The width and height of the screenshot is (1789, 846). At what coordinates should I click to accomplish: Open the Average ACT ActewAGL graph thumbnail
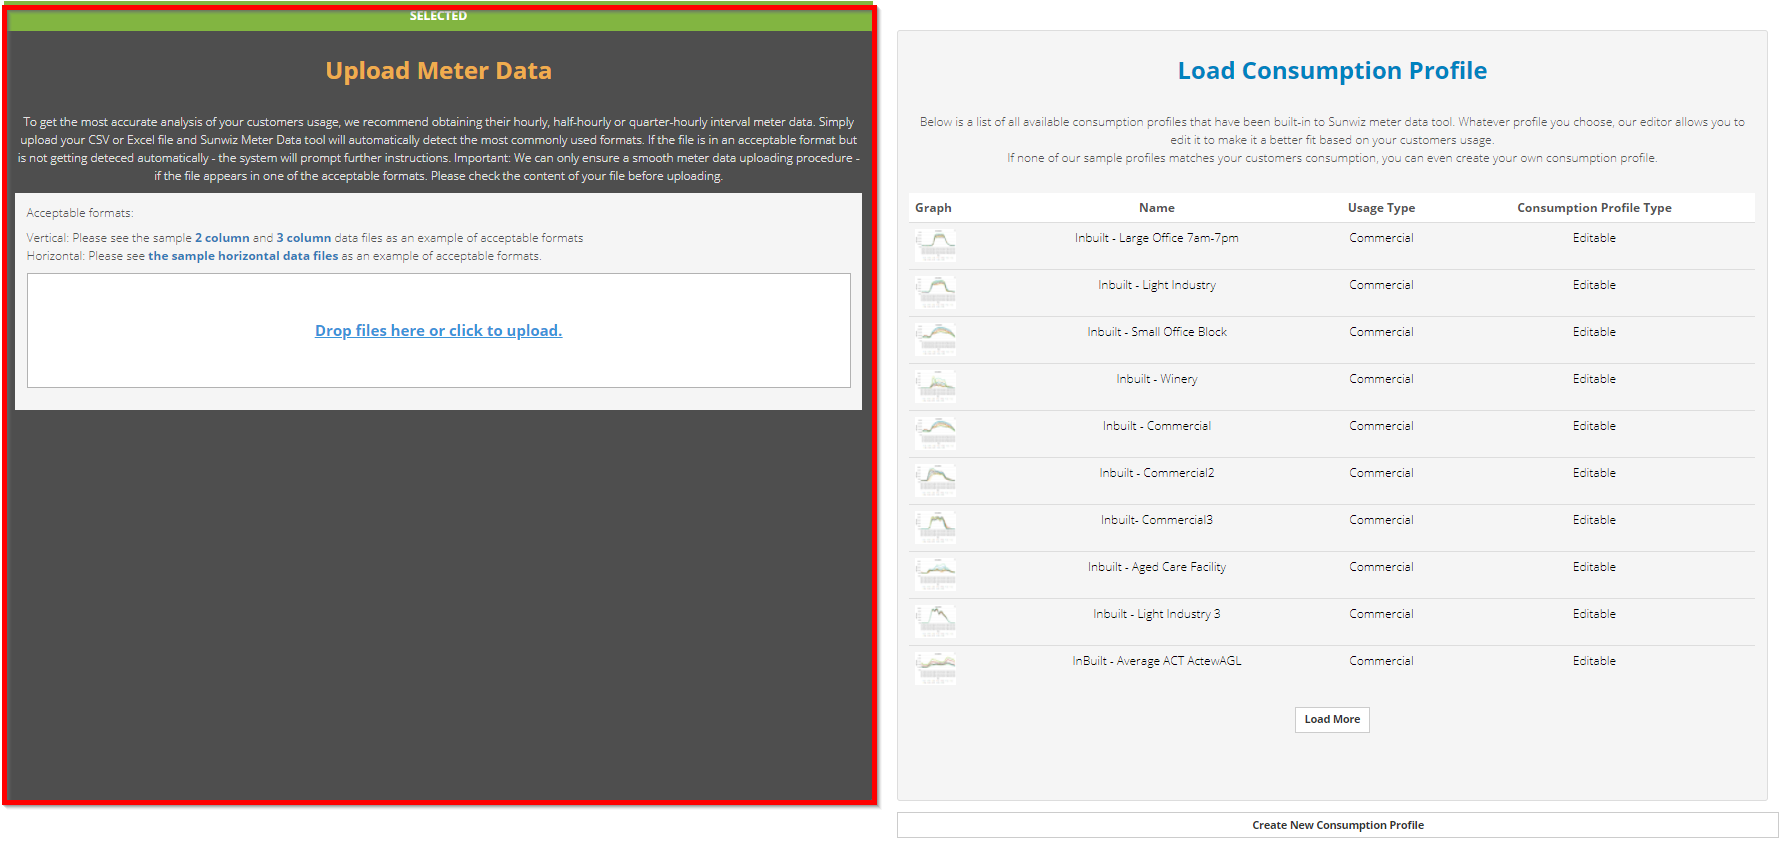click(936, 668)
